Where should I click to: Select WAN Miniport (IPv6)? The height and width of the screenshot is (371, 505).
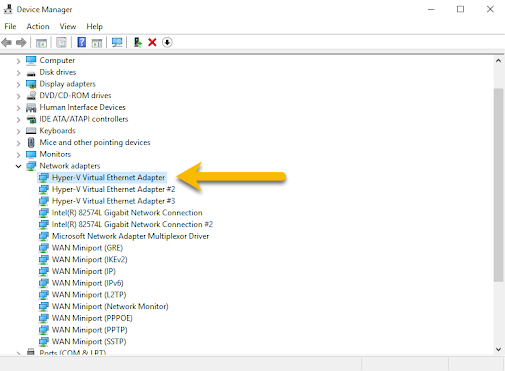pyautogui.click(x=88, y=283)
